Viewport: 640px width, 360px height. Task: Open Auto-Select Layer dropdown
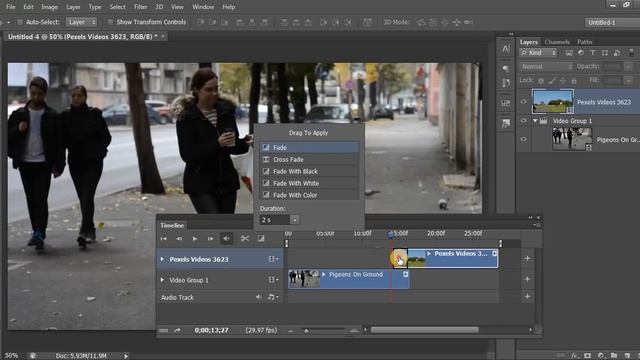pos(82,22)
